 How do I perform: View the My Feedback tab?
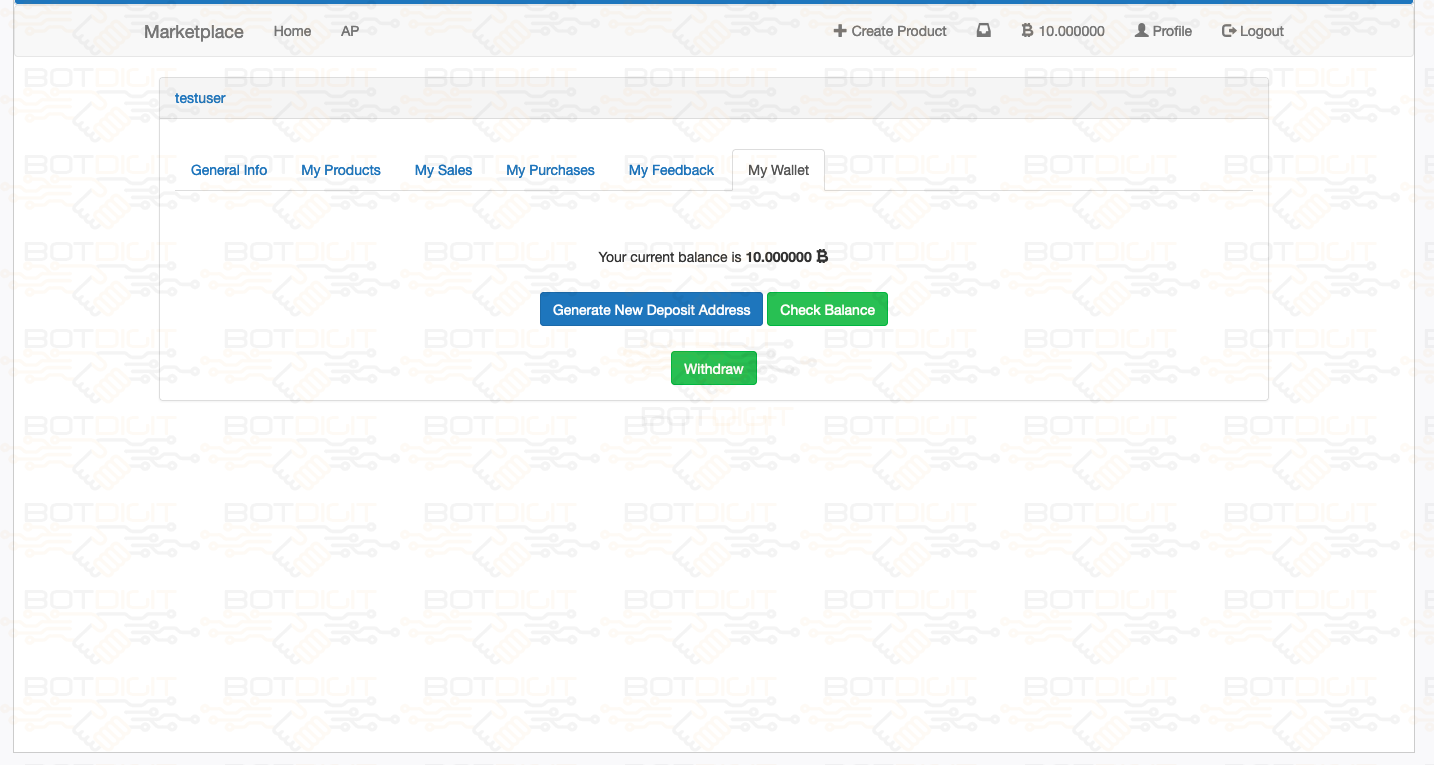(671, 170)
